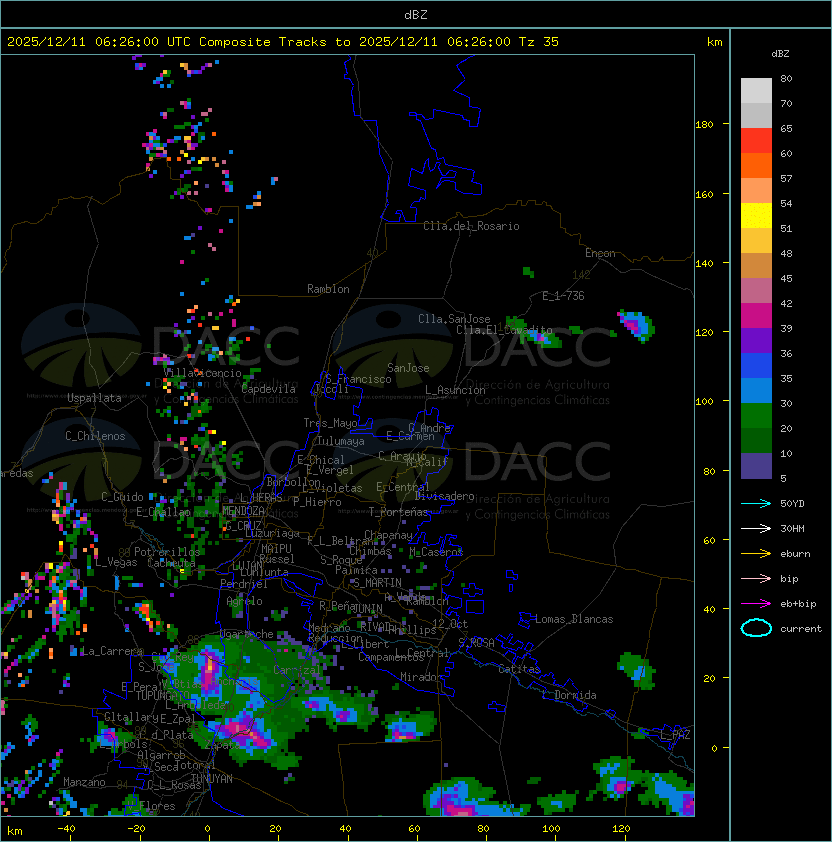832x842 pixels.
Task: Click the cyan 50YD arrow in legend
Action: pyautogui.click(x=756, y=503)
